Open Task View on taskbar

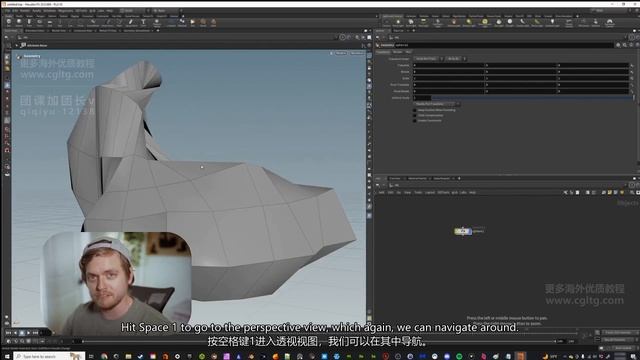[x=91, y=356]
